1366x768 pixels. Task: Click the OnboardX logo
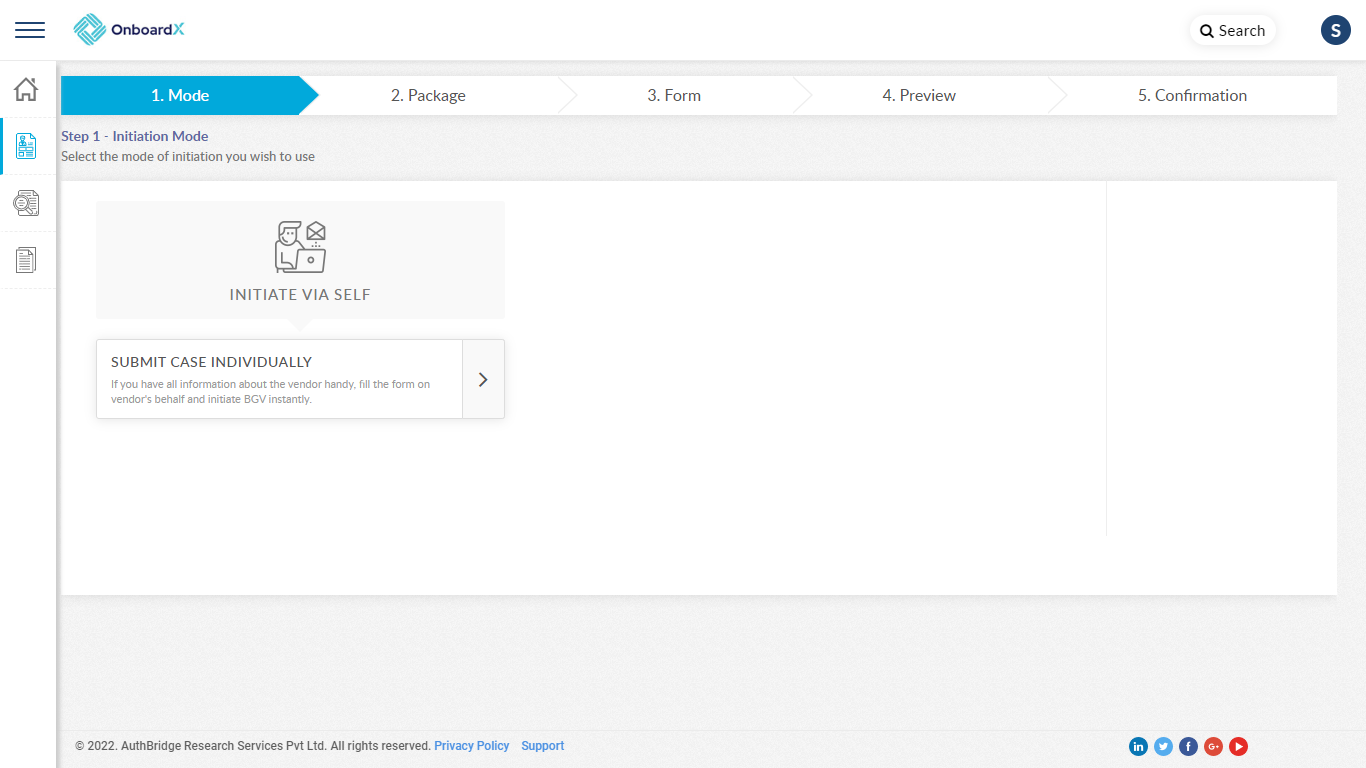pos(129,30)
